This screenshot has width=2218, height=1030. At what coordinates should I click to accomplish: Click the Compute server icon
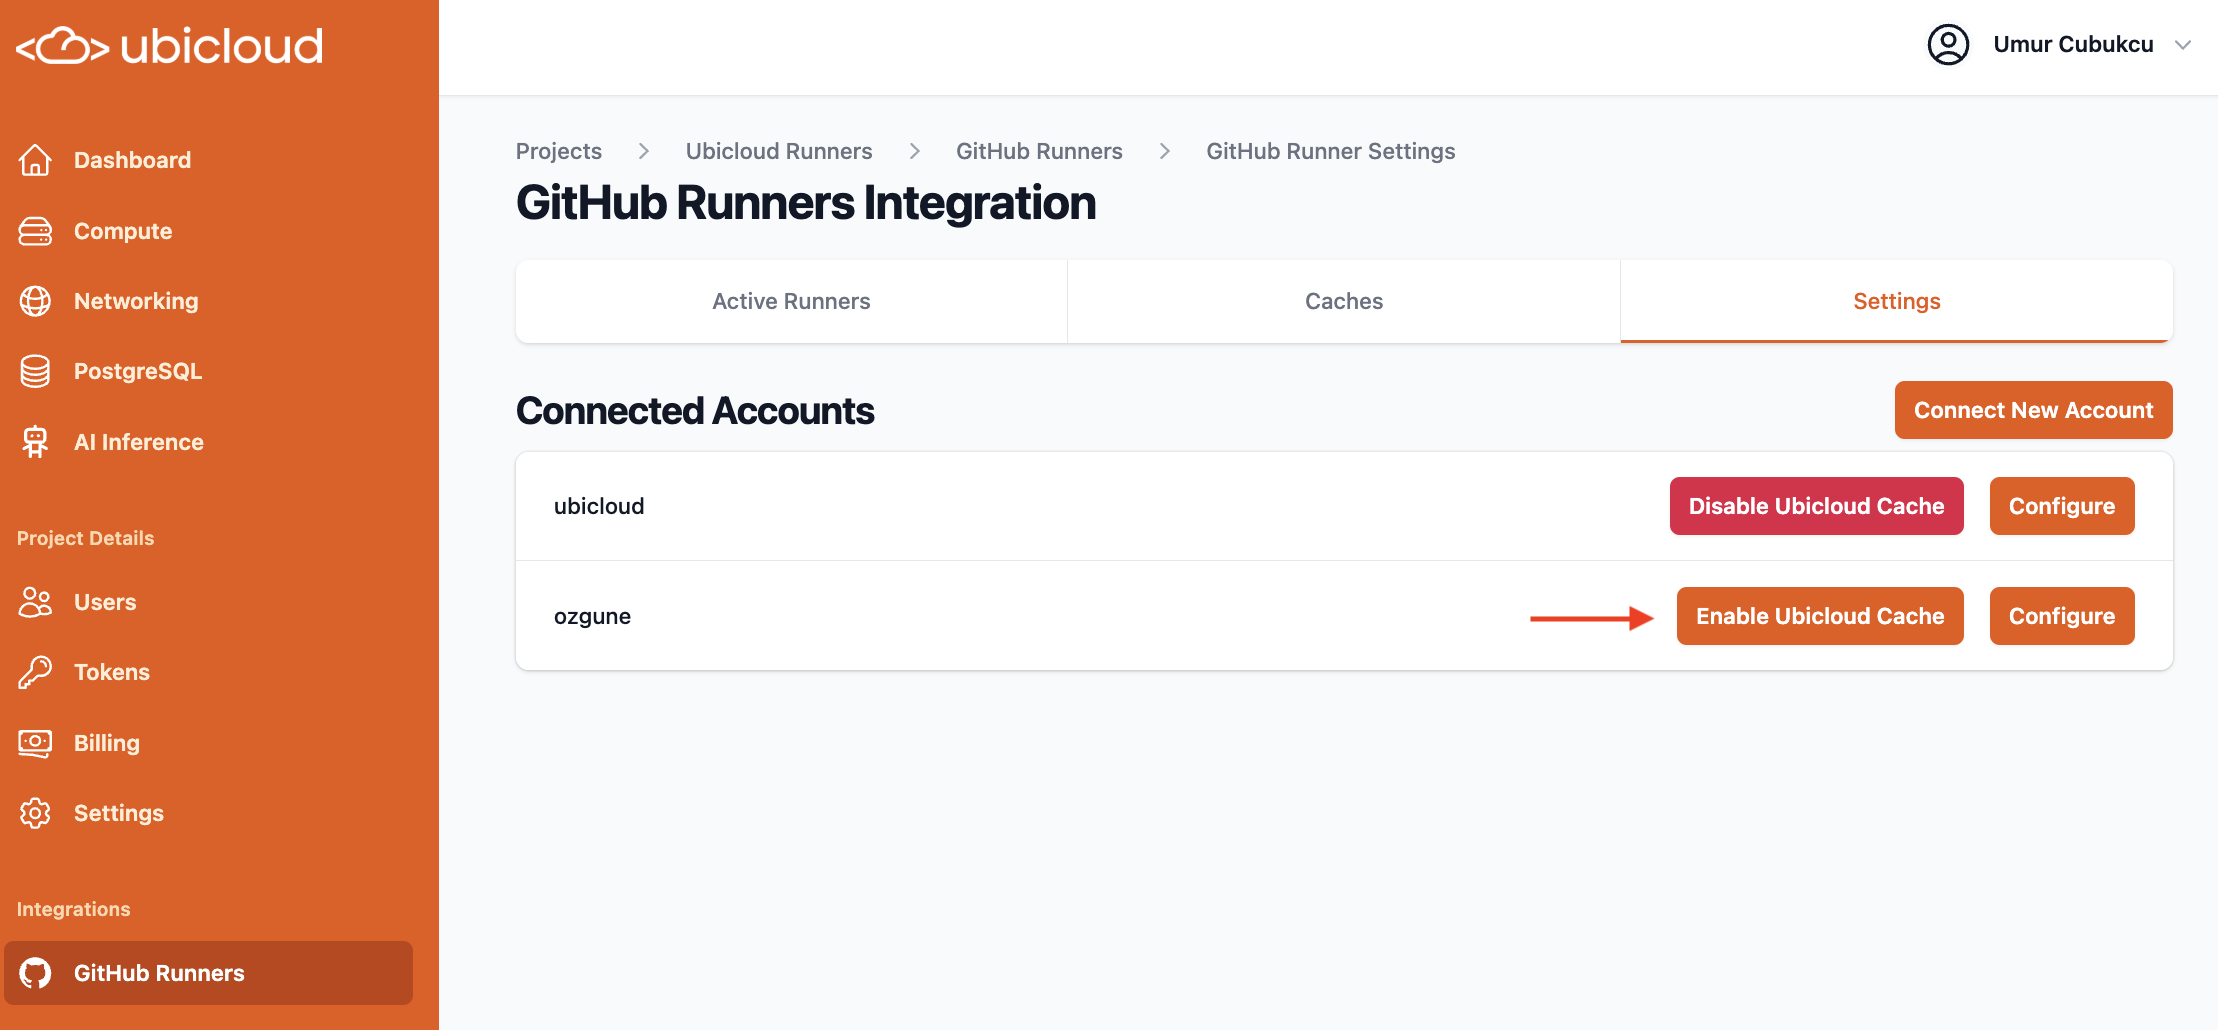35,231
